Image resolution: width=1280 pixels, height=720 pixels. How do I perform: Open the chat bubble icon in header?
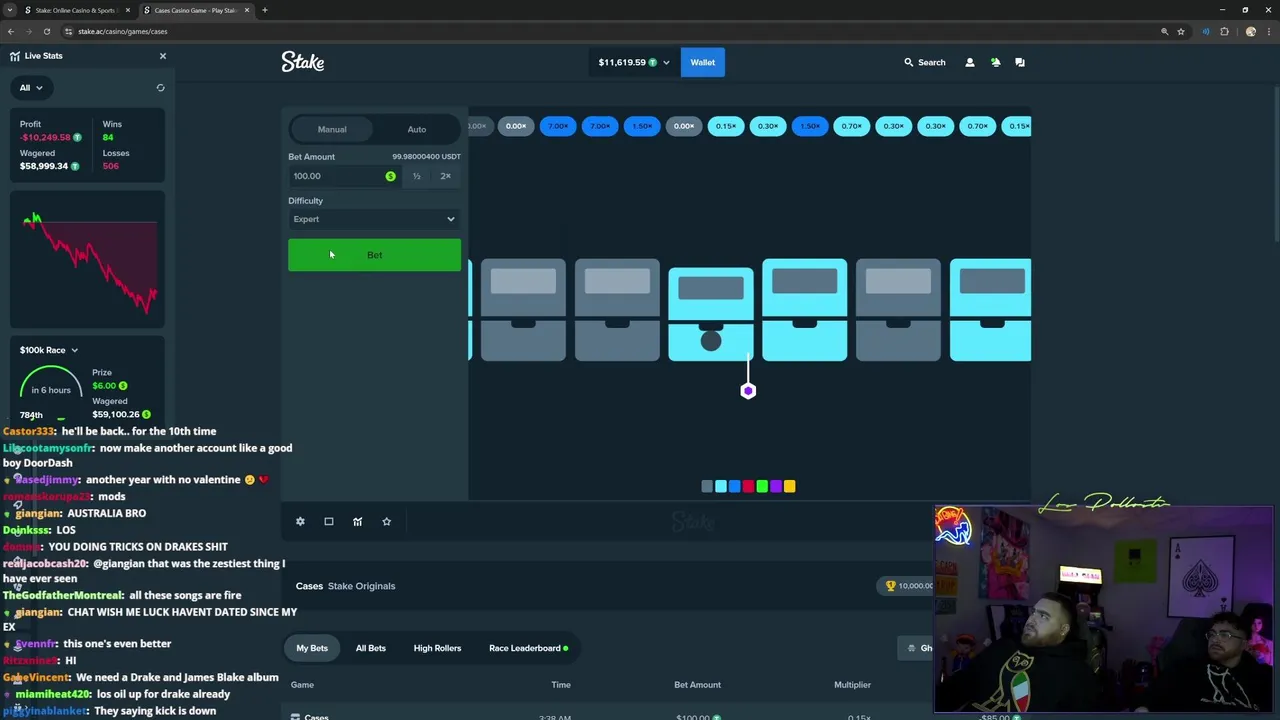pyautogui.click(x=1020, y=62)
